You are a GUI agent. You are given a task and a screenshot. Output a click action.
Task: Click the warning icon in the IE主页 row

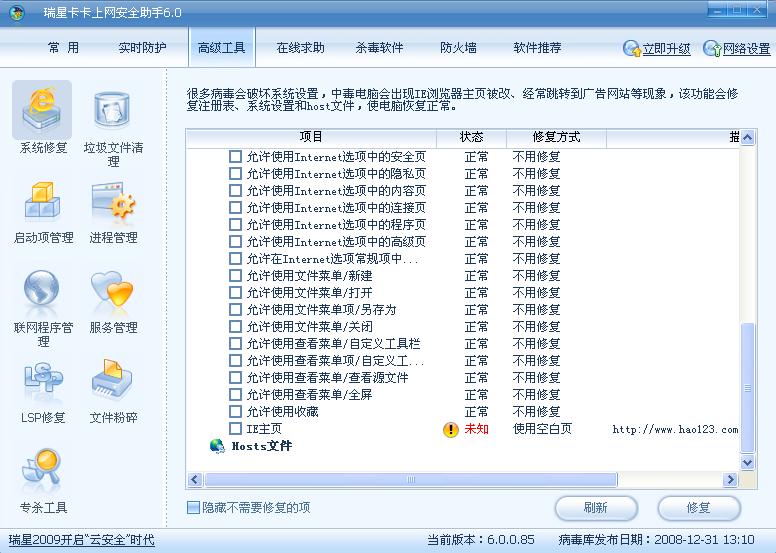point(450,429)
